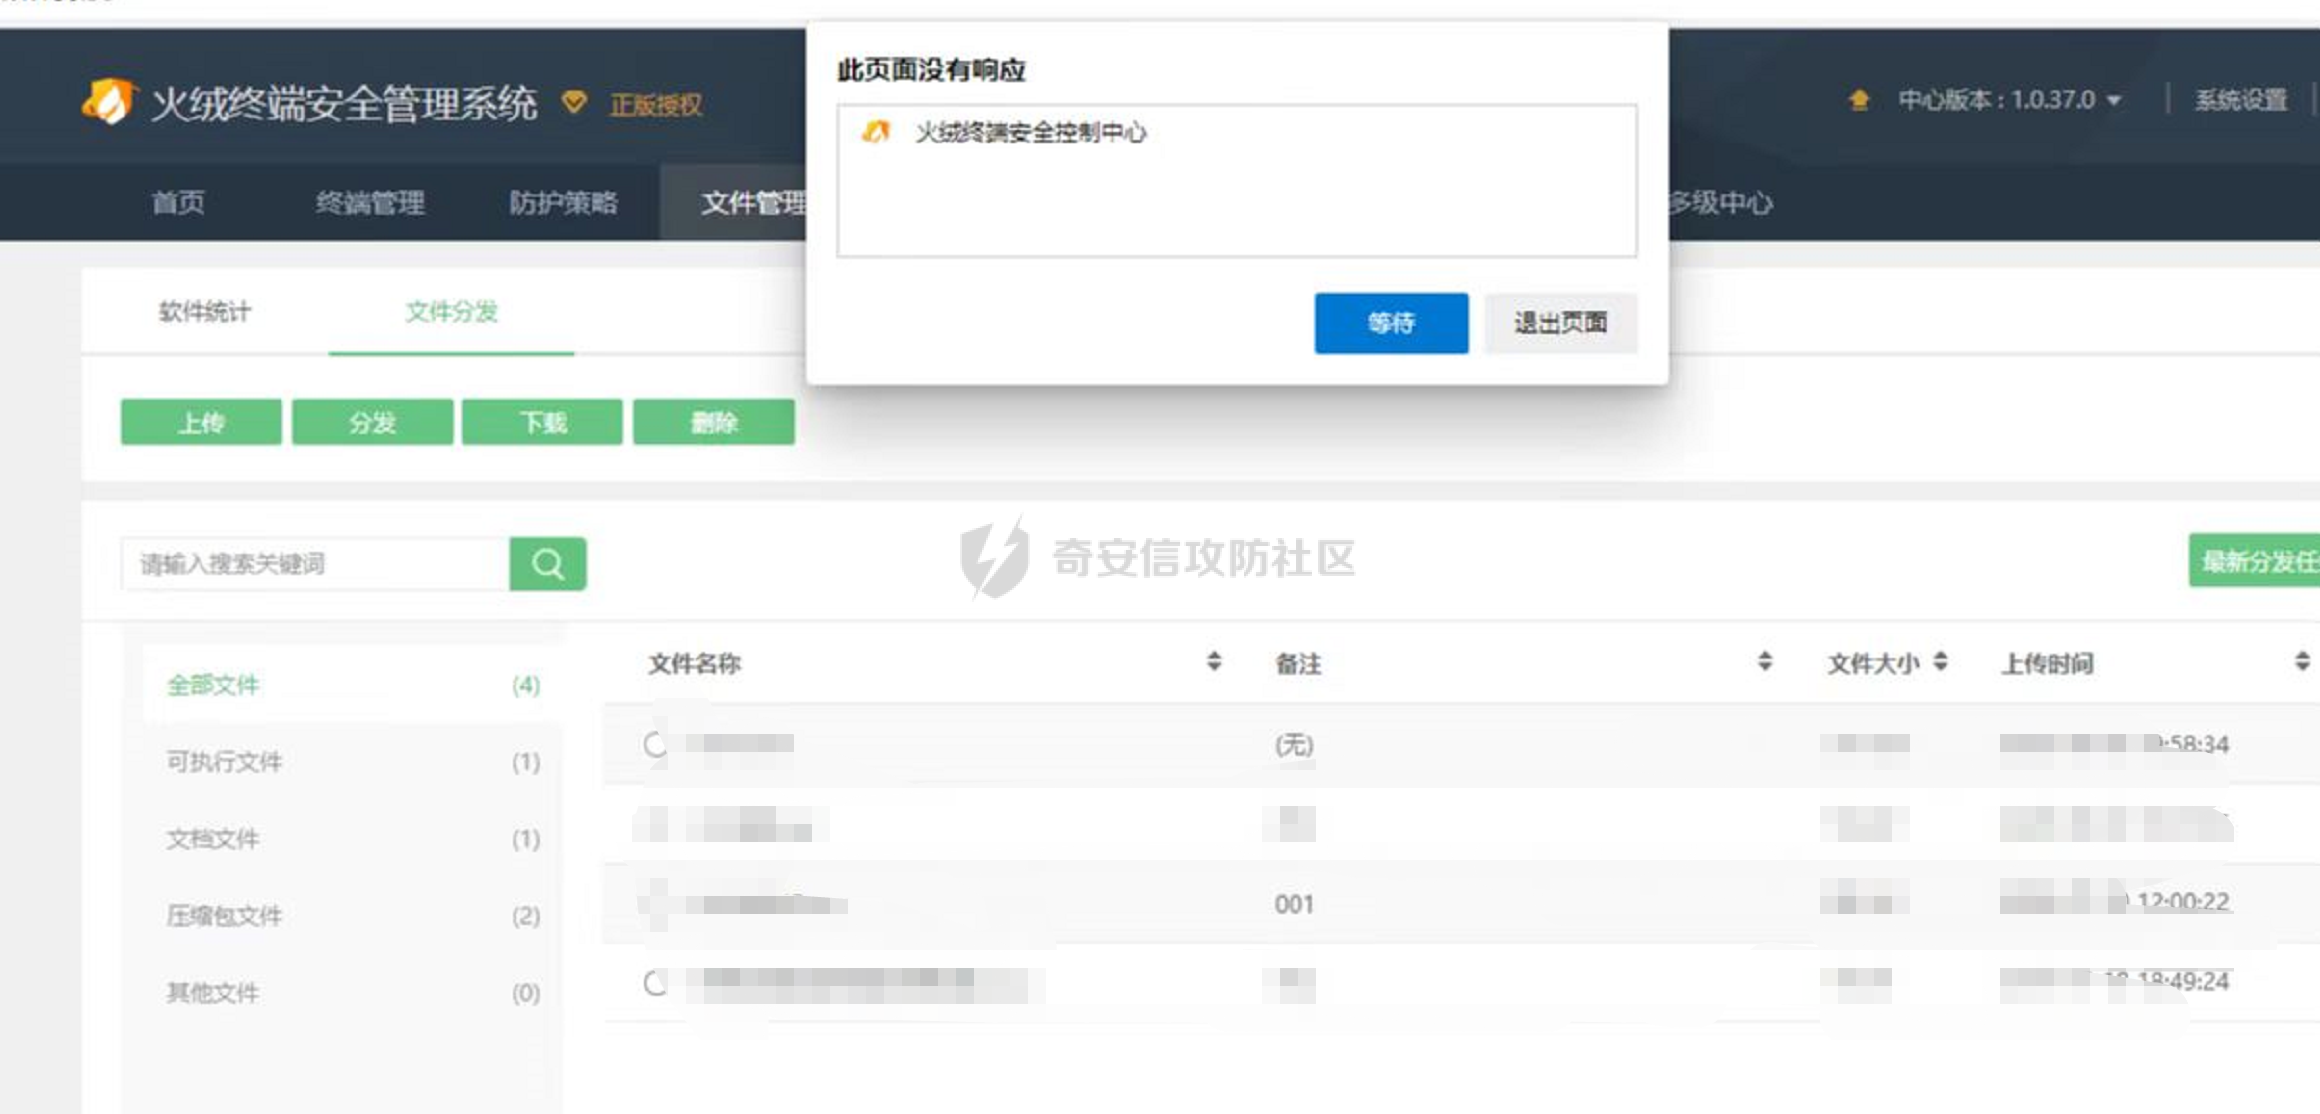Open the center version 1.0.37.0 dropdown arrow

[x=2113, y=101]
